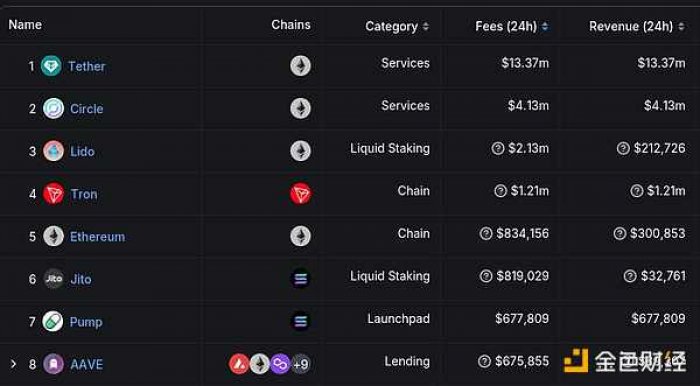Open the Tether protocol link

(87, 66)
